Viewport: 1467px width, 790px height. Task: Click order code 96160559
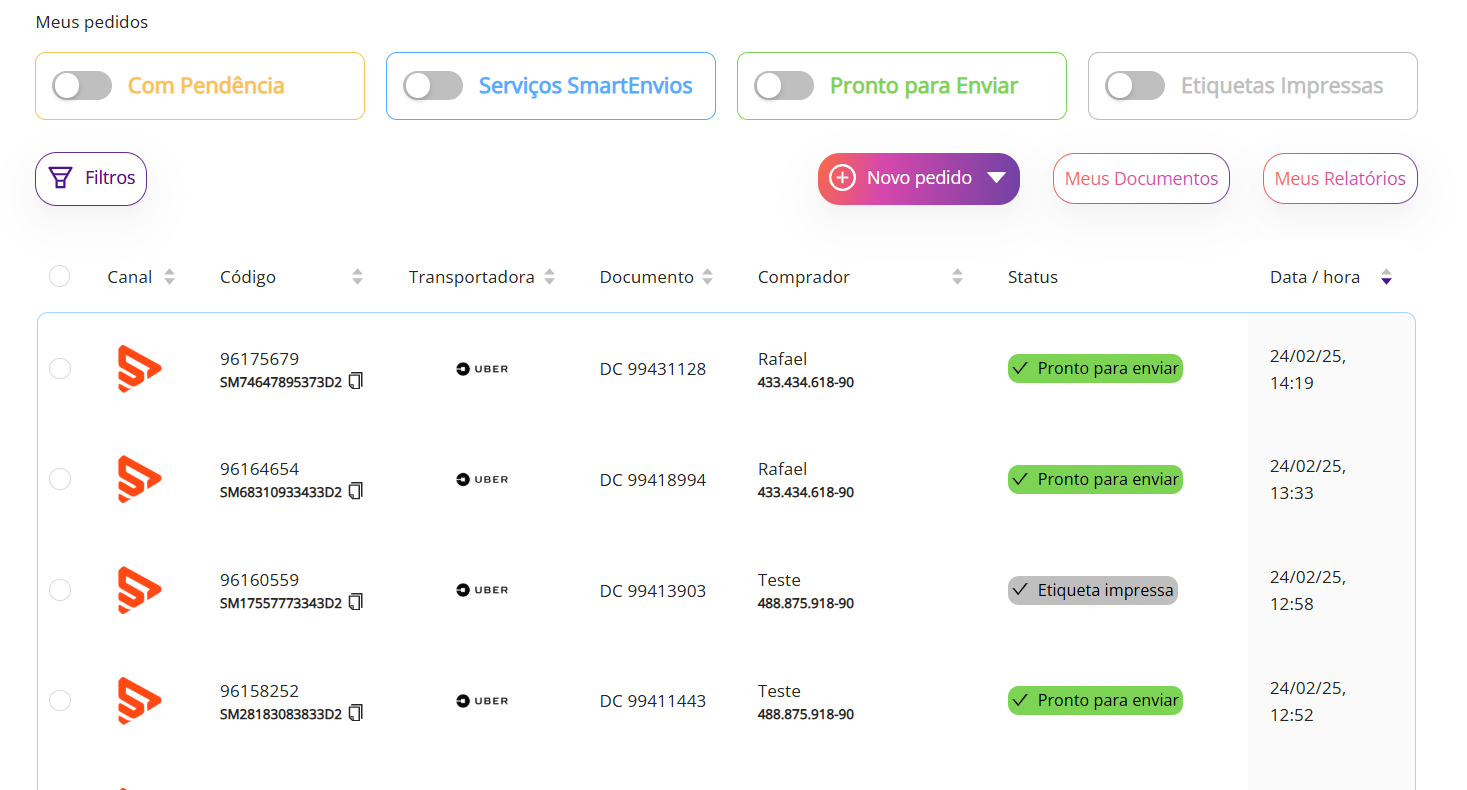point(259,580)
